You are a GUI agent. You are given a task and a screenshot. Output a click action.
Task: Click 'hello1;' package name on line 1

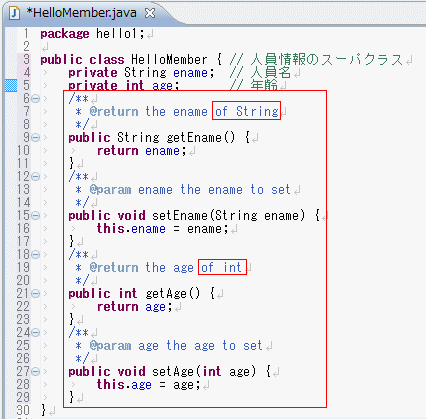(x=120, y=34)
